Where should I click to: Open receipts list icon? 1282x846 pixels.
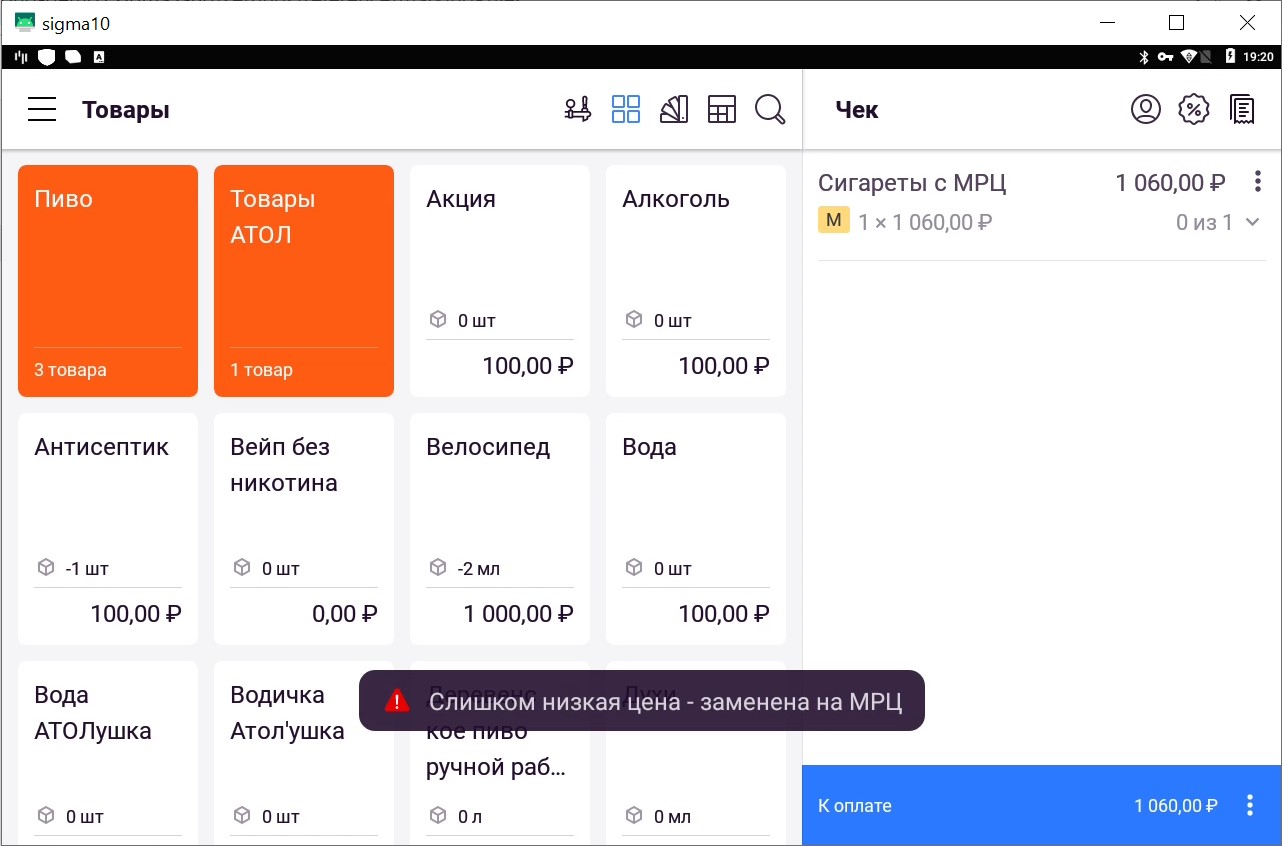click(x=1242, y=109)
